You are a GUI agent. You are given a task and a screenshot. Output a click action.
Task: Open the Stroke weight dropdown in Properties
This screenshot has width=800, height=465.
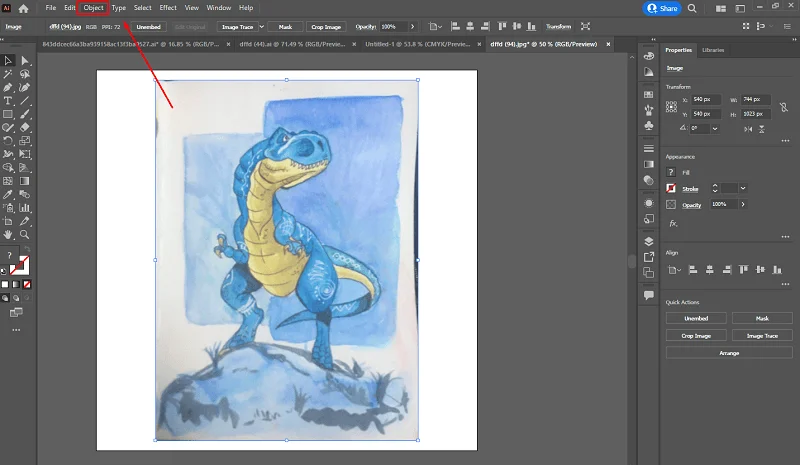(743, 188)
